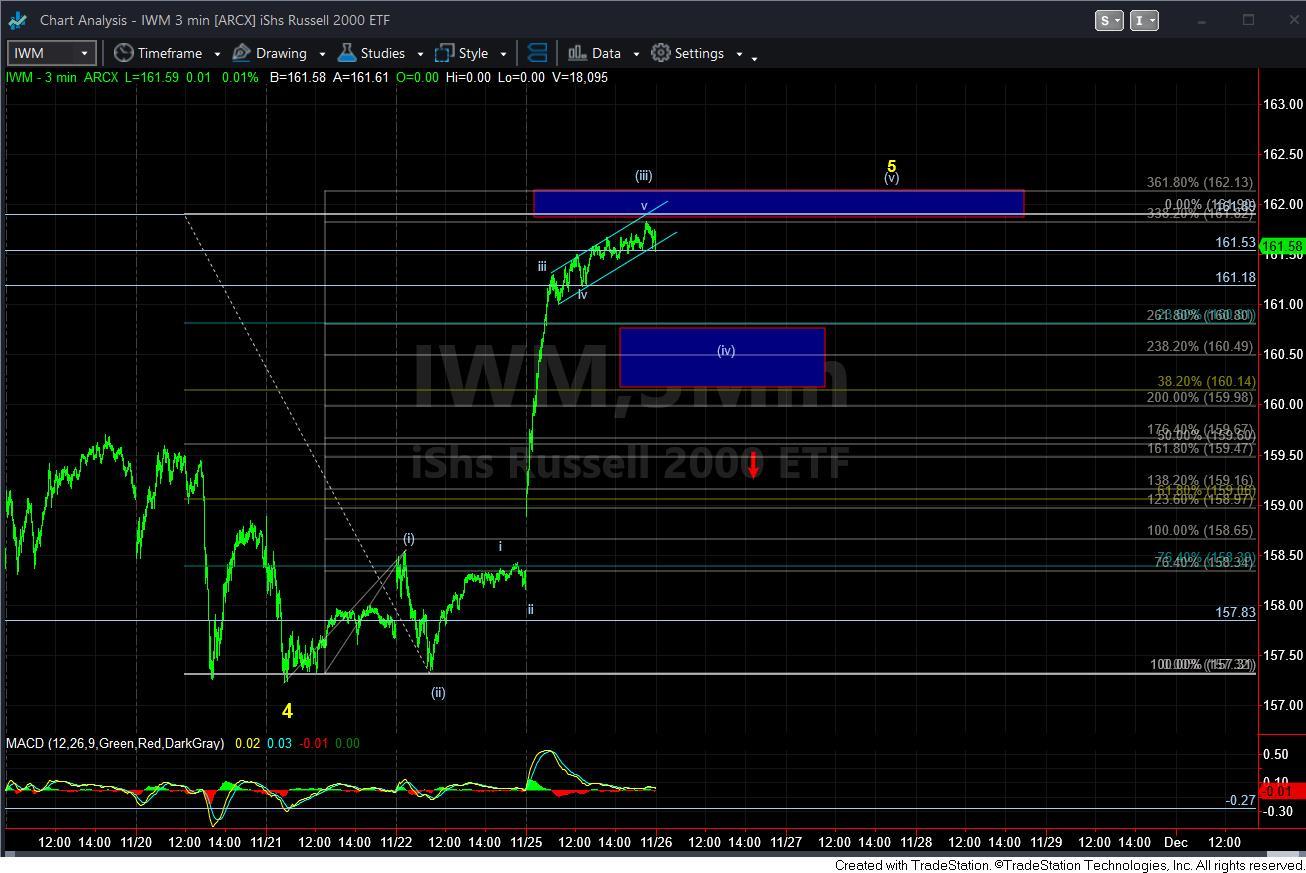The height and width of the screenshot is (873, 1306).
Task: Click the 161.80% (159.47) Fibonacci label
Action: [1199, 449]
